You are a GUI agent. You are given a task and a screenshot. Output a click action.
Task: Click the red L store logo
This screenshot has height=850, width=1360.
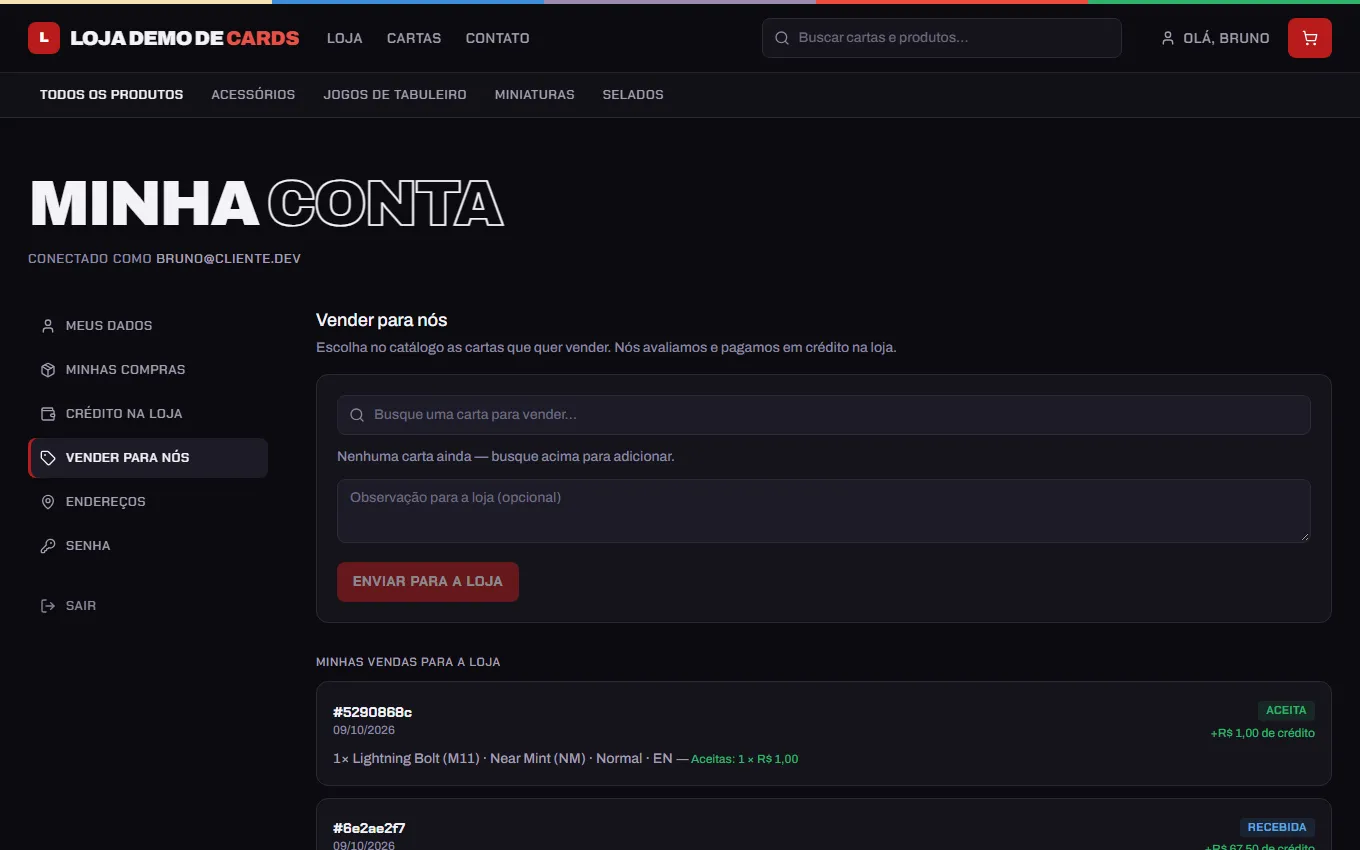click(x=44, y=38)
